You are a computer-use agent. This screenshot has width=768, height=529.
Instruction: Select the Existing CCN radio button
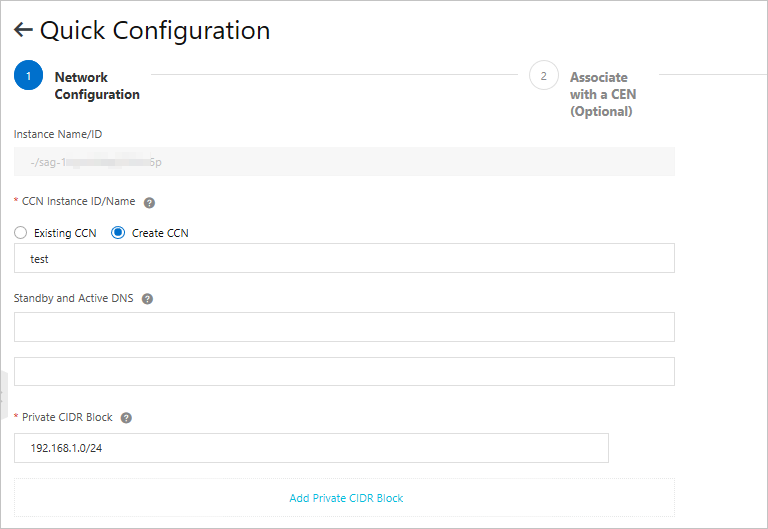click(21, 233)
